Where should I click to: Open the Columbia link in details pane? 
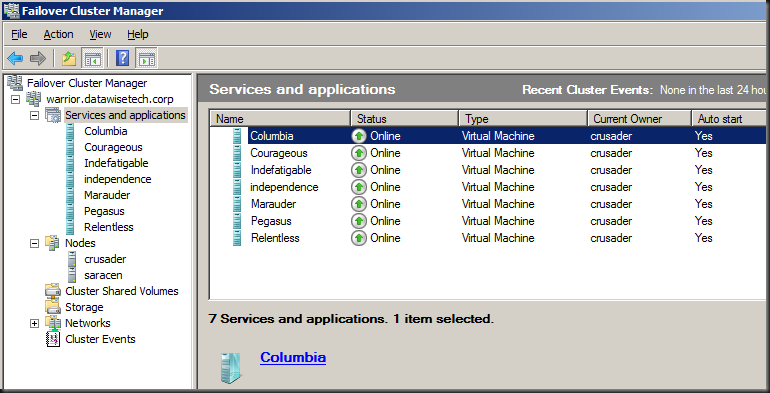pyautogui.click(x=293, y=357)
